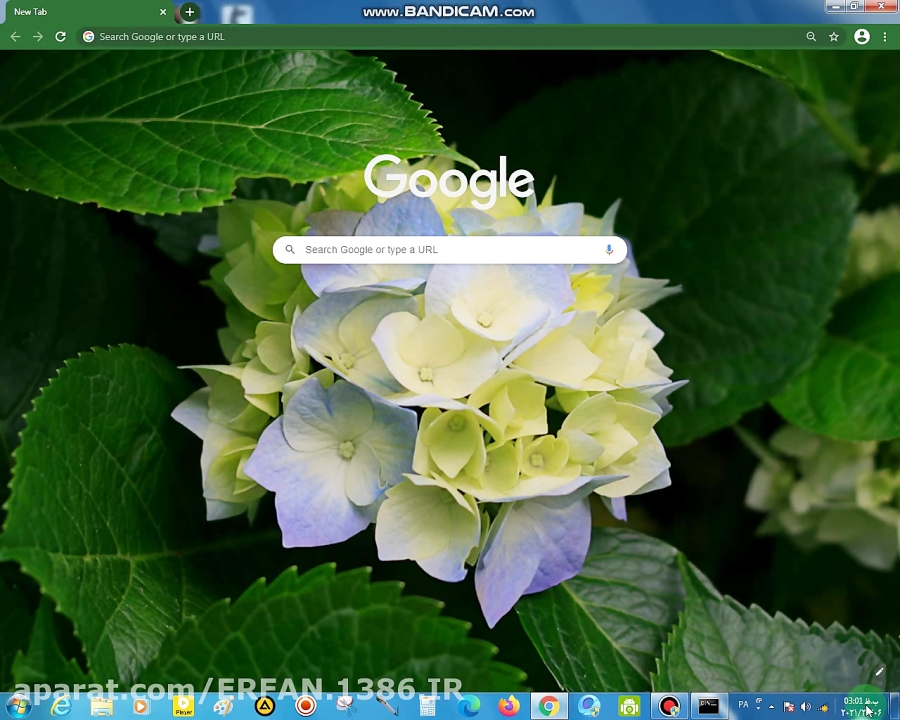Viewport: 900px width, 720px height.
Task: Open the Action Center flag icon in the tray
Action: pyautogui.click(x=789, y=707)
